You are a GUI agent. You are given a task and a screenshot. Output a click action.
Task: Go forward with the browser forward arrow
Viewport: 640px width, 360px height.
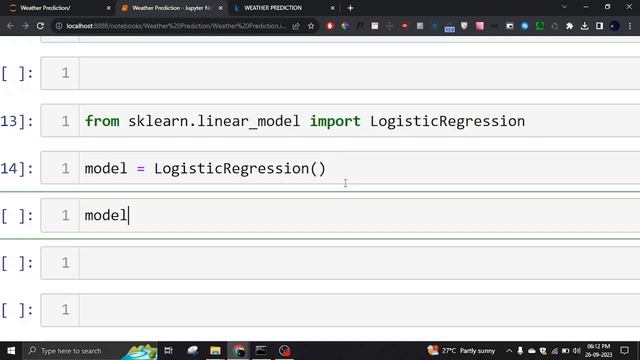25,26
